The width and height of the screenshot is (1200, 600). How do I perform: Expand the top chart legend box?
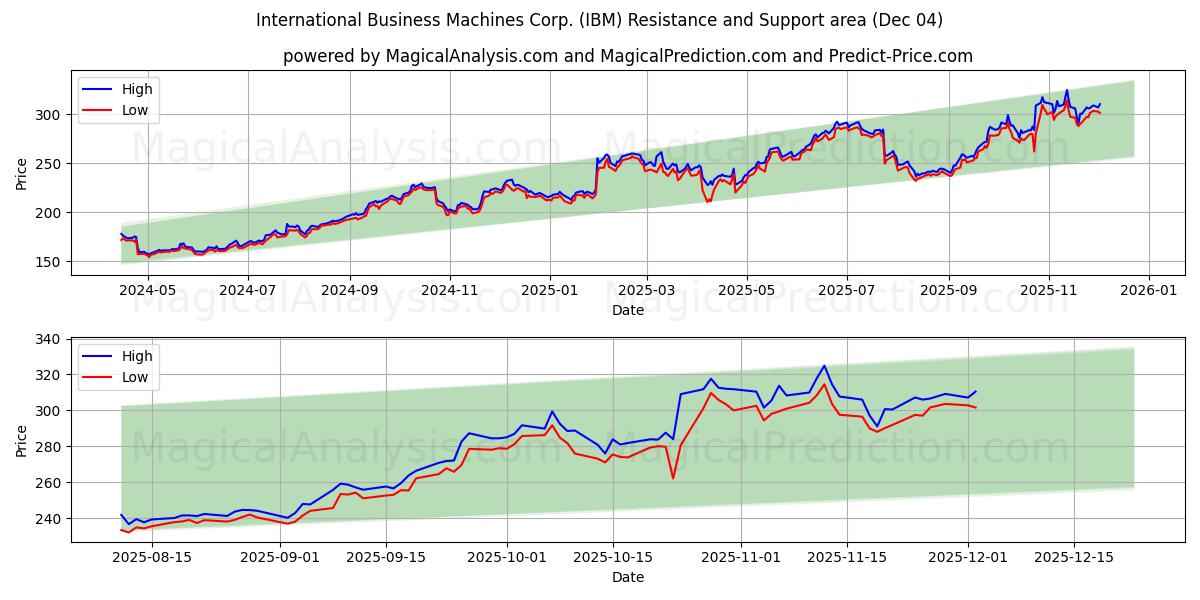120,98
